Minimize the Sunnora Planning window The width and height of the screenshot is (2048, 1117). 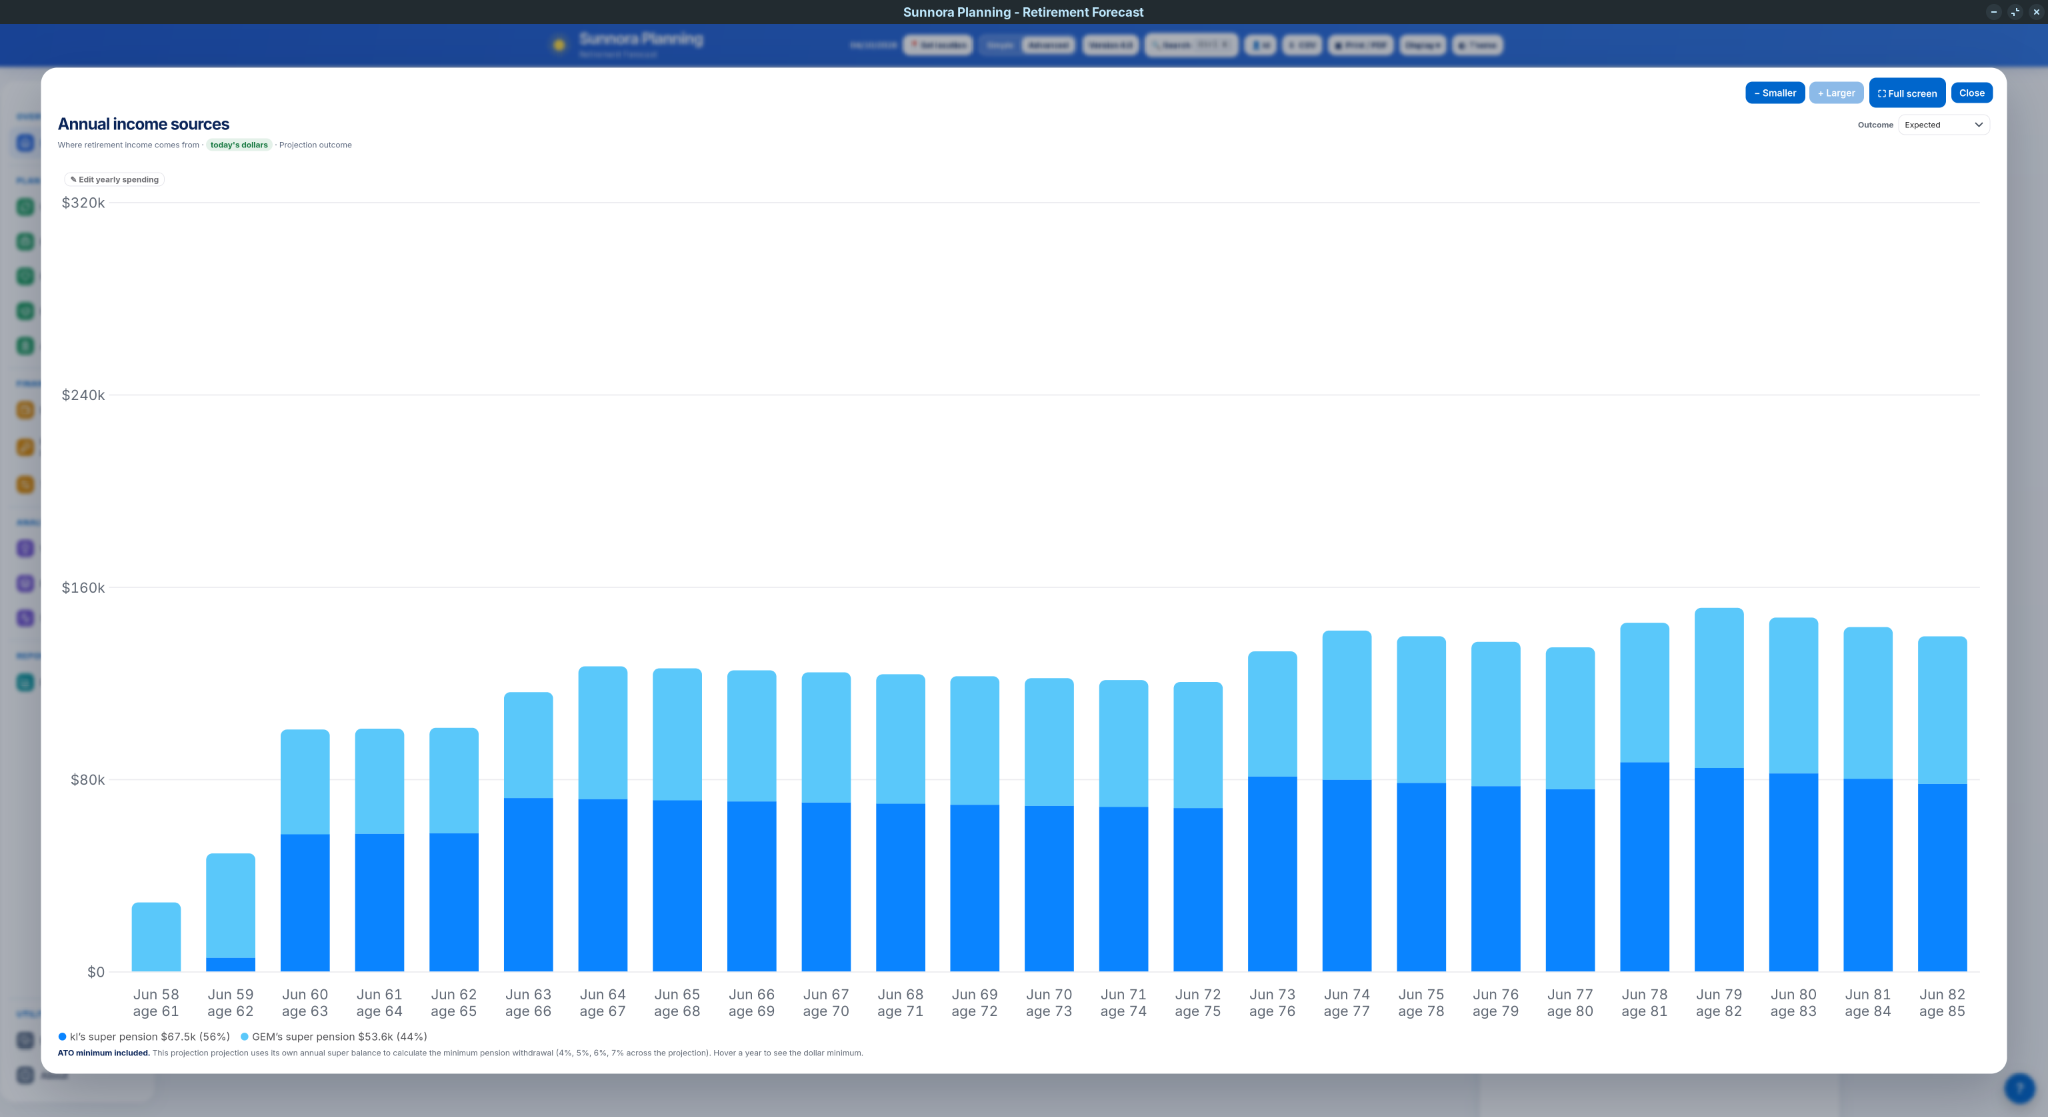coord(1993,12)
